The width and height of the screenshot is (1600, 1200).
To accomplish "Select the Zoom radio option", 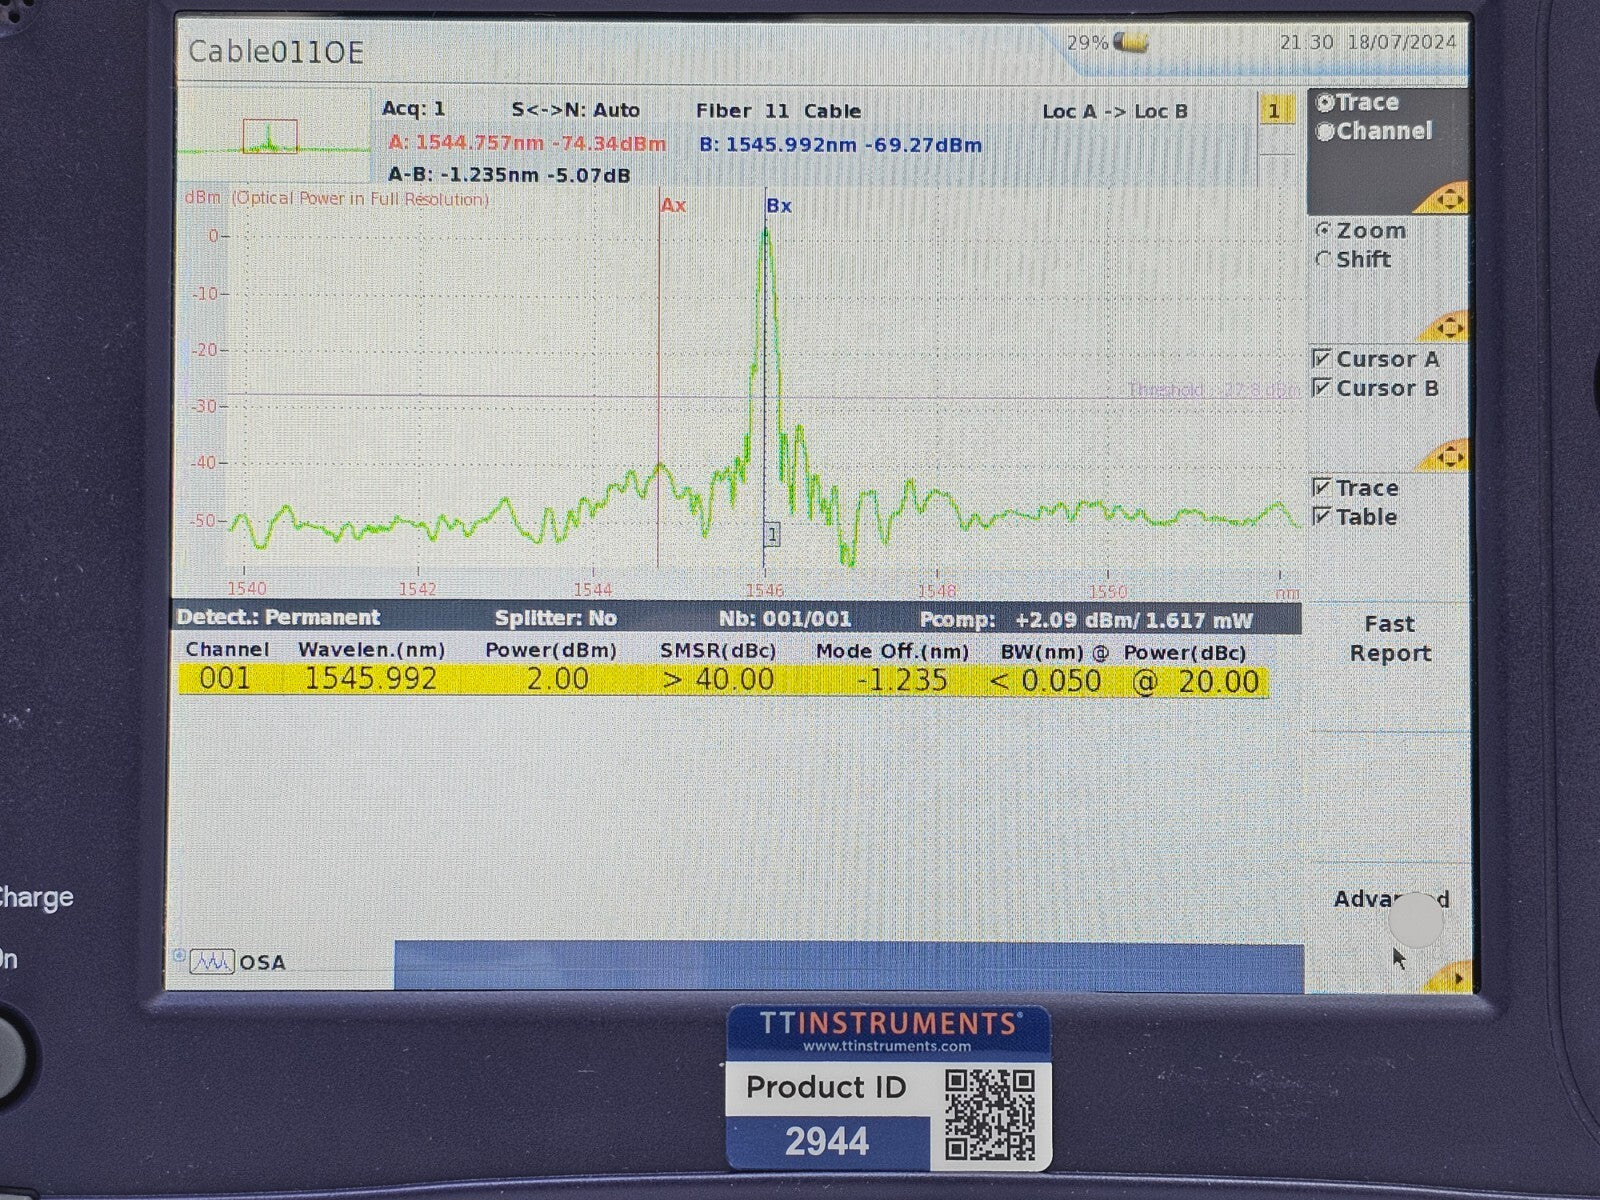I will click(x=1324, y=231).
